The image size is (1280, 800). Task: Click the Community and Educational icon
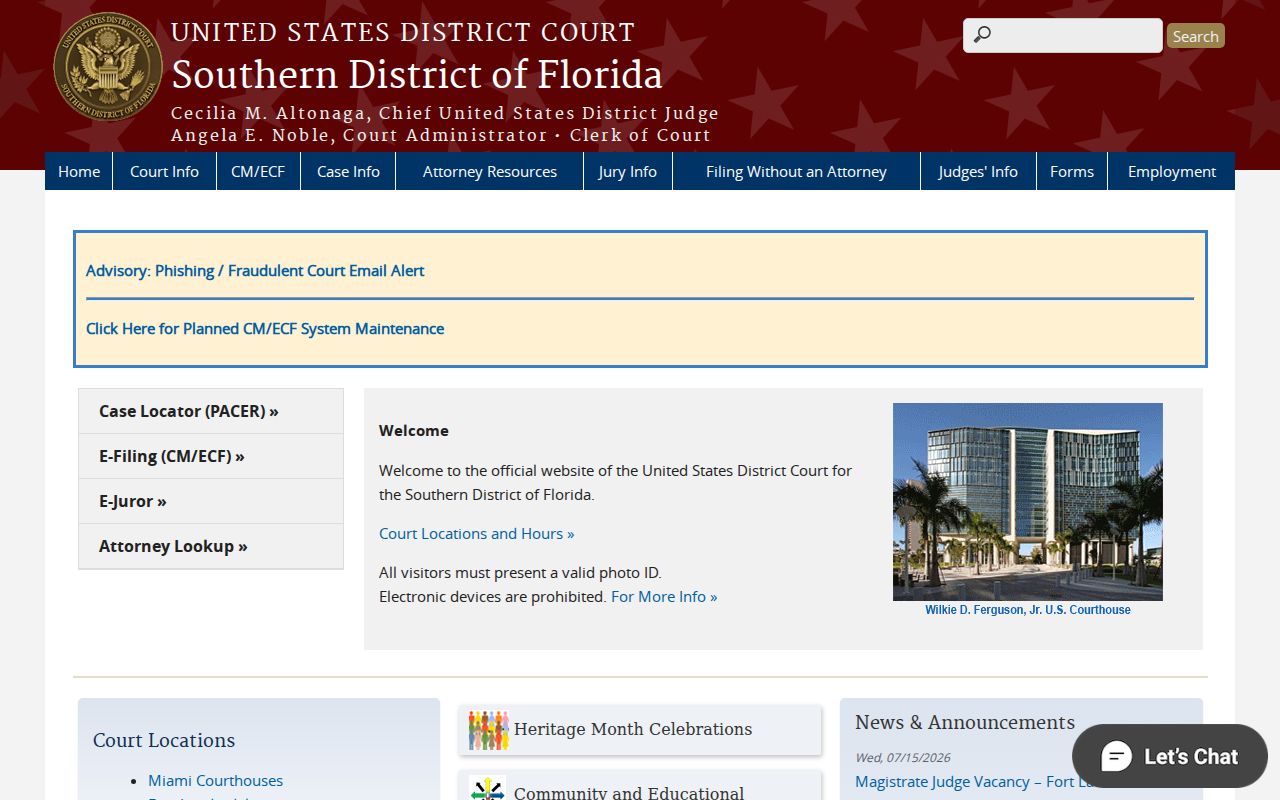click(x=488, y=789)
